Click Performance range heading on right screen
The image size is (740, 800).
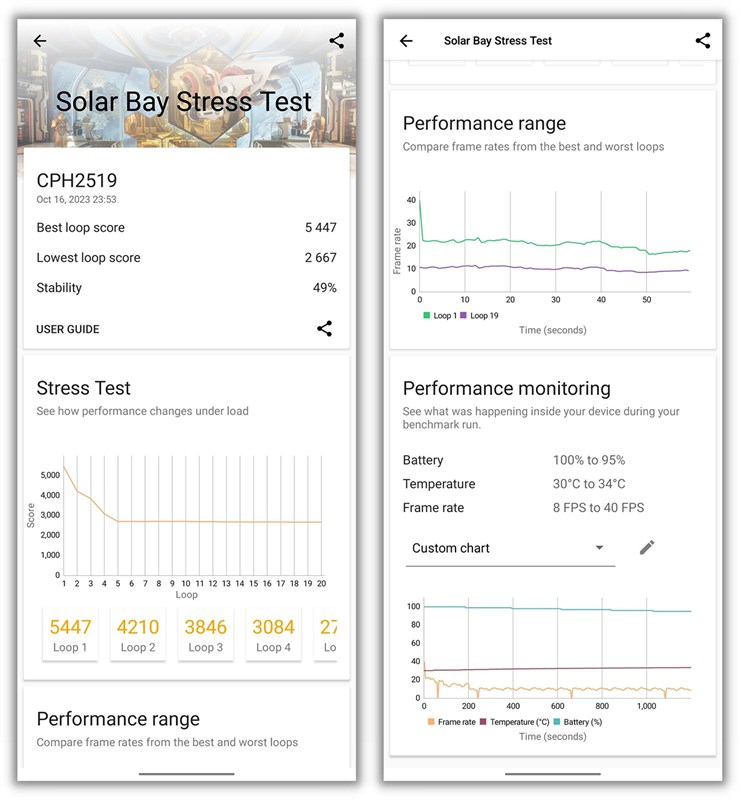click(x=484, y=123)
